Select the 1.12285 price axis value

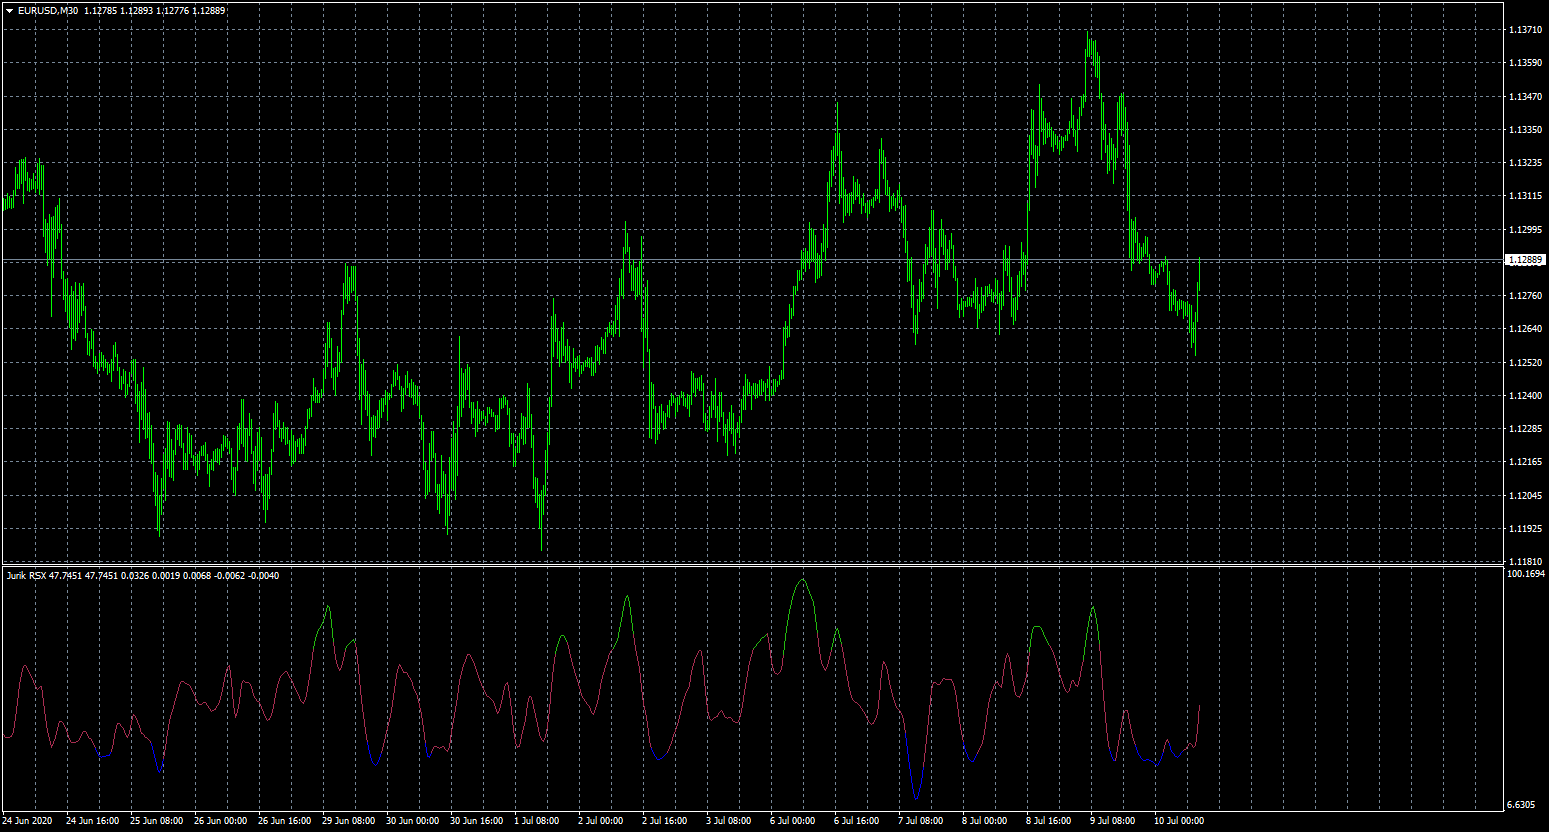pyautogui.click(x=1524, y=429)
